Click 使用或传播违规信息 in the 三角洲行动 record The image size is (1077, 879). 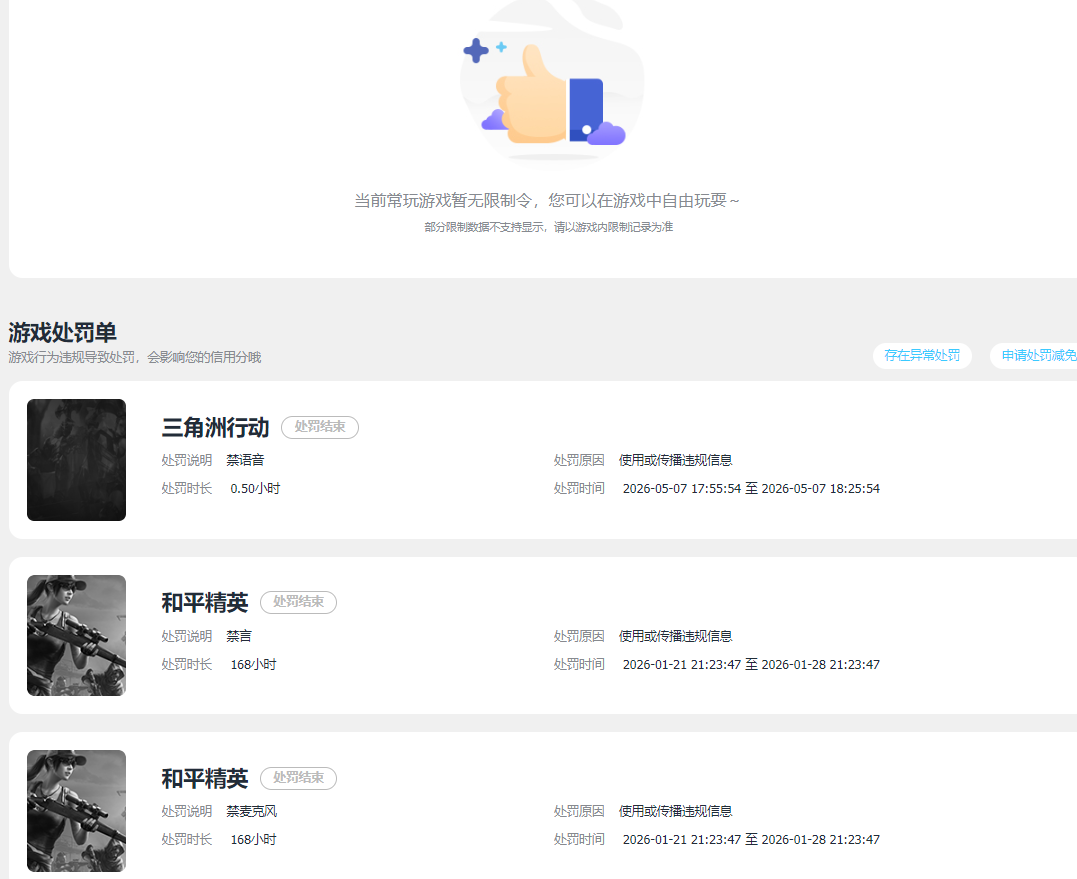point(675,460)
